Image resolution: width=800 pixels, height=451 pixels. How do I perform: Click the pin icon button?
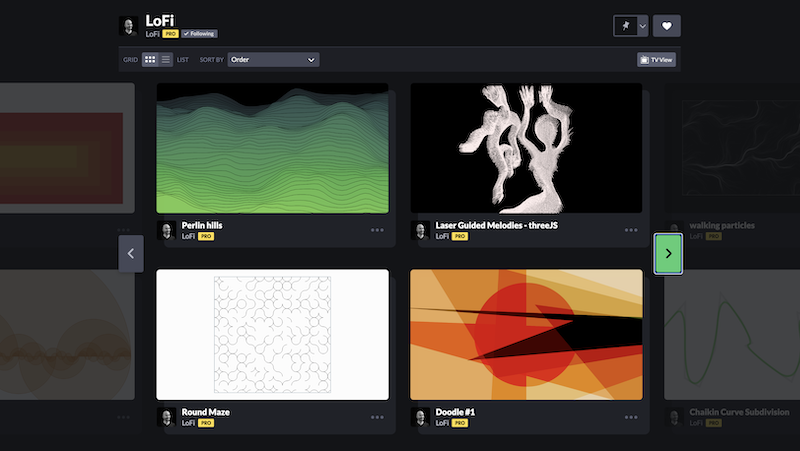pyautogui.click(x=626, y=26)
